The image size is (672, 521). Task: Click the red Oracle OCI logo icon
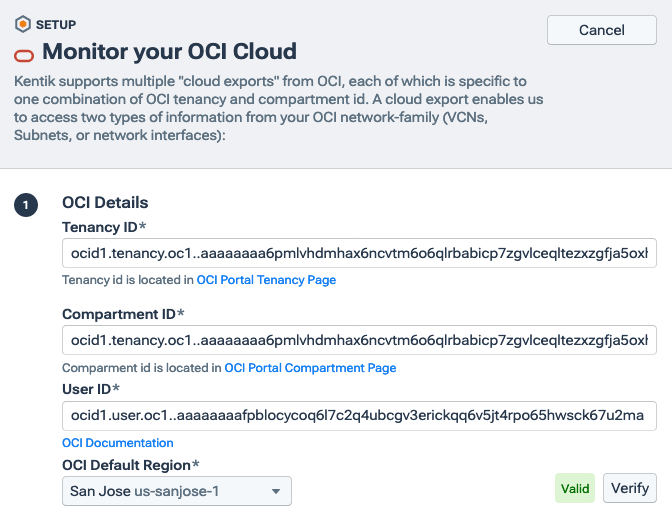(x=24, y=53)
